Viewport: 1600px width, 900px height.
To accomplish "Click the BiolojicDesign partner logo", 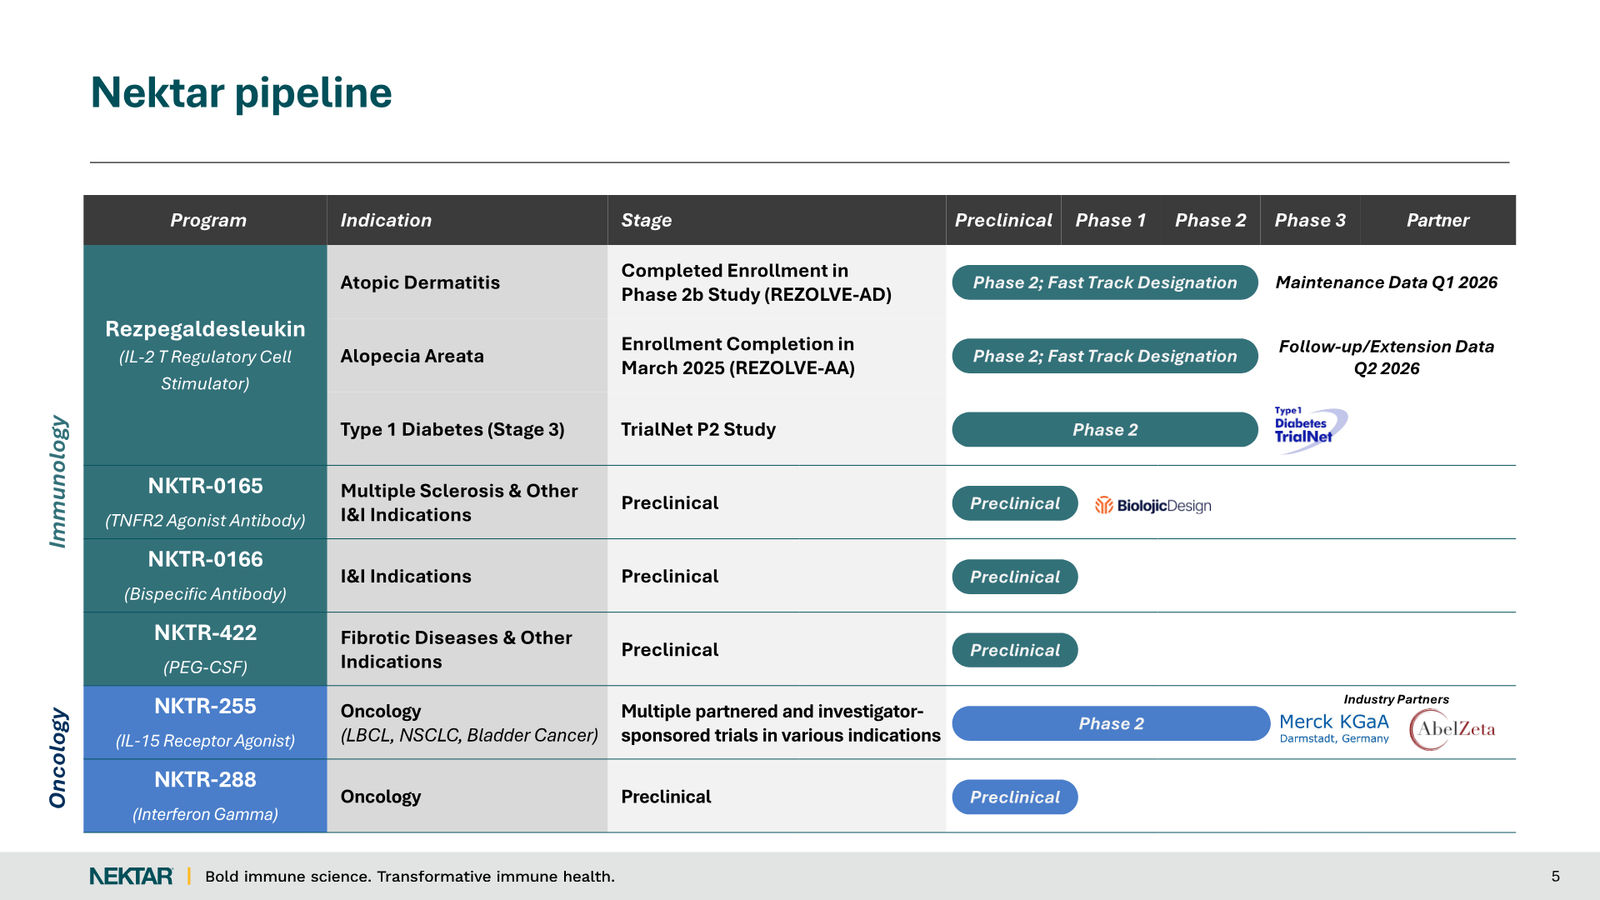I will coord(1153,505).
